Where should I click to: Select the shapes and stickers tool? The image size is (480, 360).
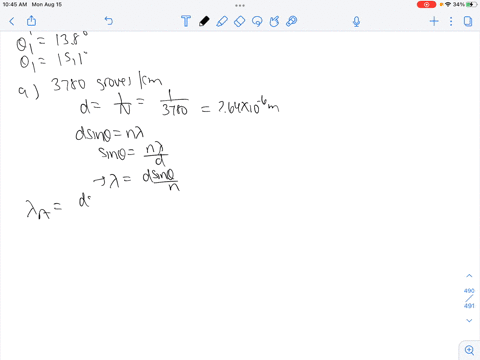point(274,21)
